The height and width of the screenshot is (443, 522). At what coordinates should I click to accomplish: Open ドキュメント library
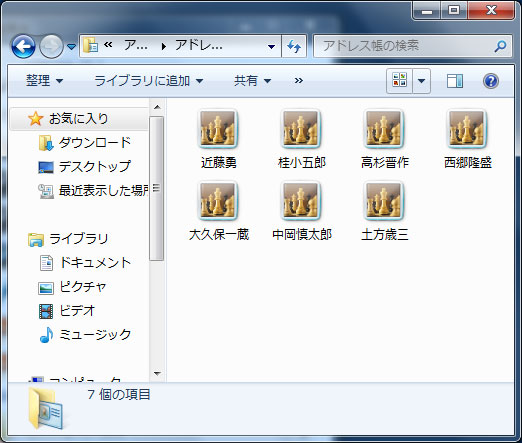point(85,263)
